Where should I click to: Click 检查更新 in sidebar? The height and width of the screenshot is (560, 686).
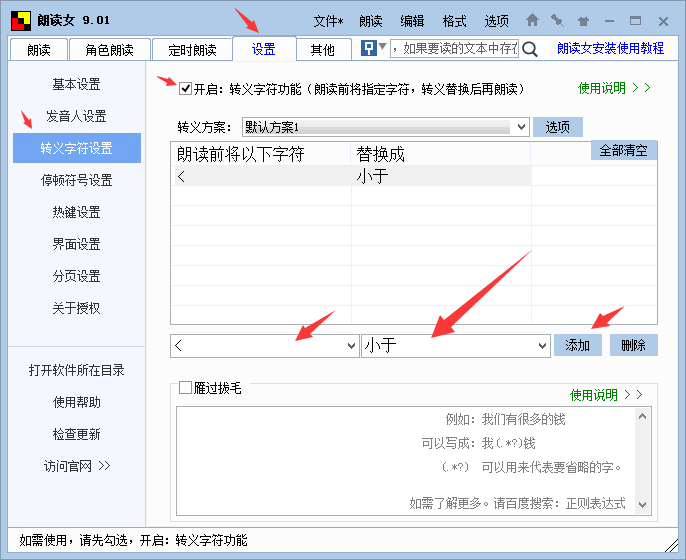point(77,434)
